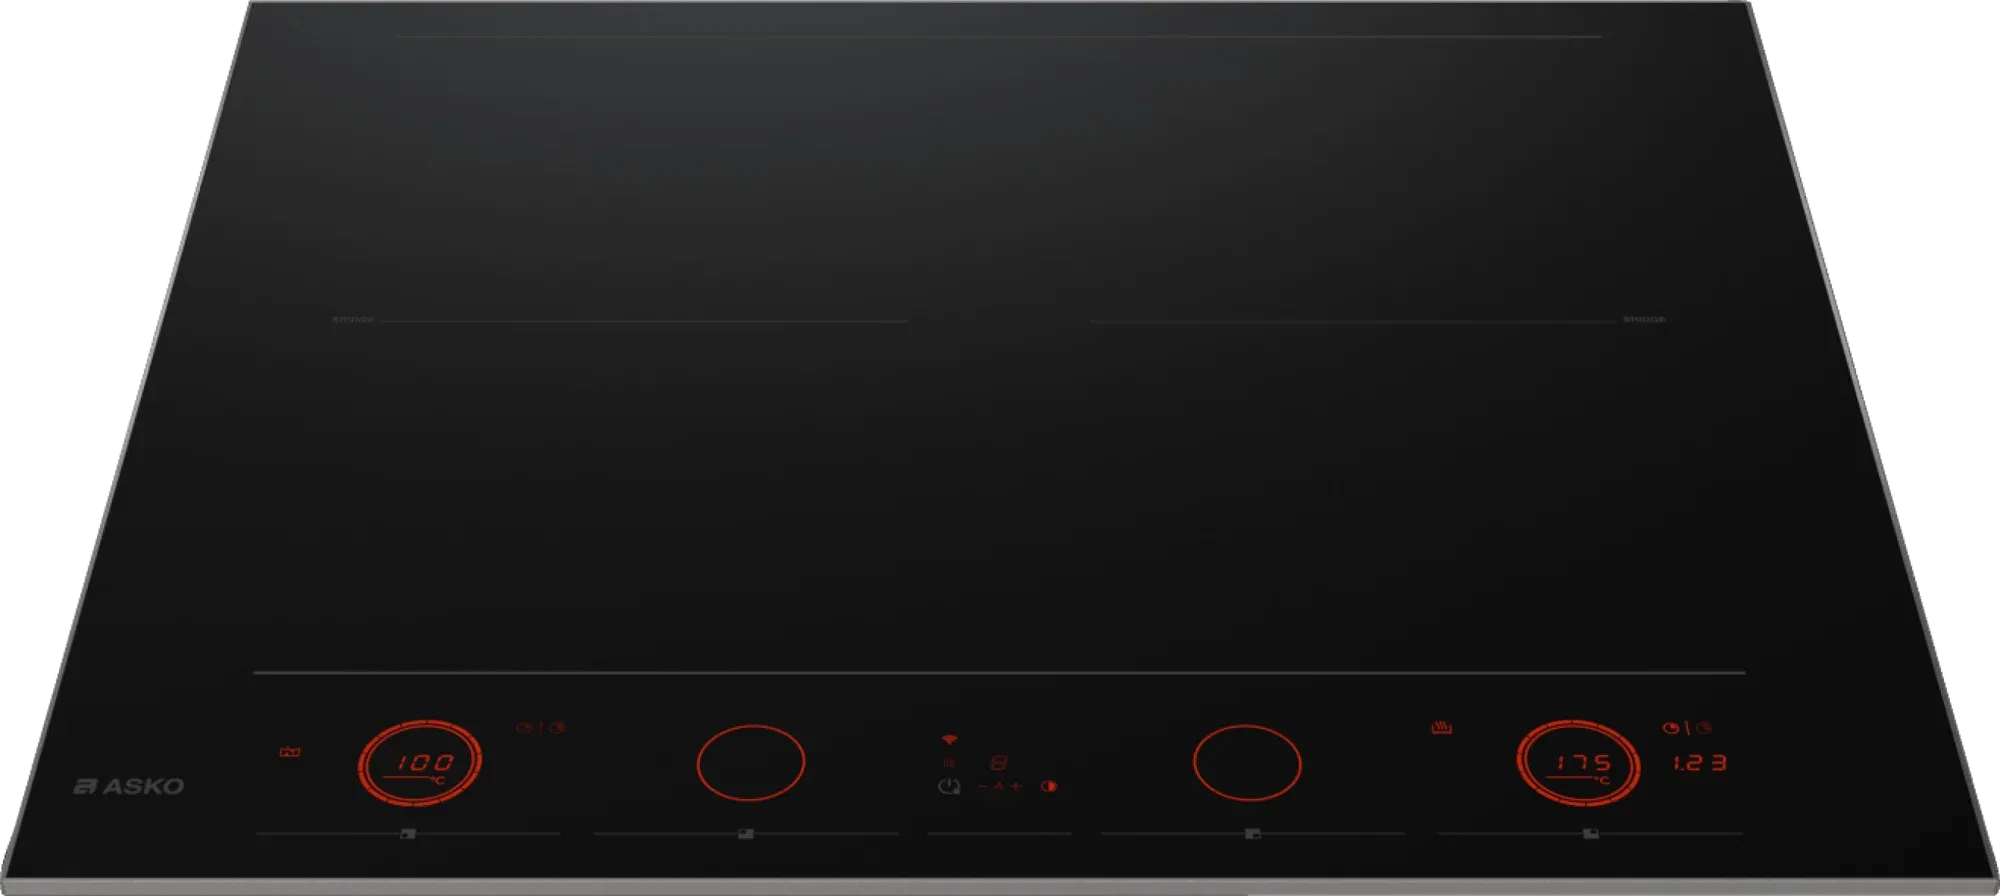Tap the three-bar icon below Wi-Fi symbol

pos(949,763)
